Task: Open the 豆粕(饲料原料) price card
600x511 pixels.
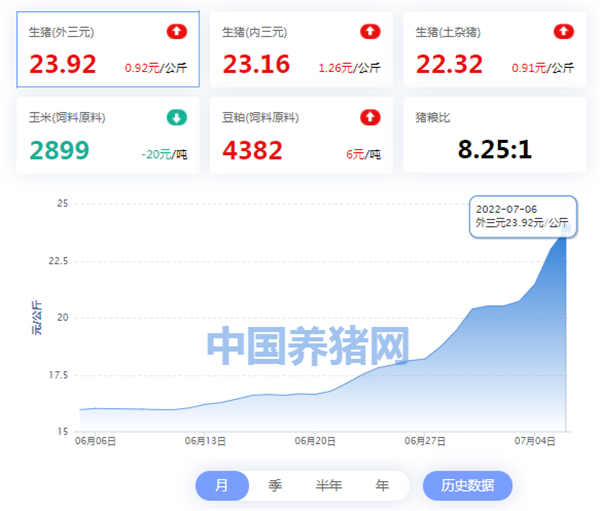Action: coord(301,135)
